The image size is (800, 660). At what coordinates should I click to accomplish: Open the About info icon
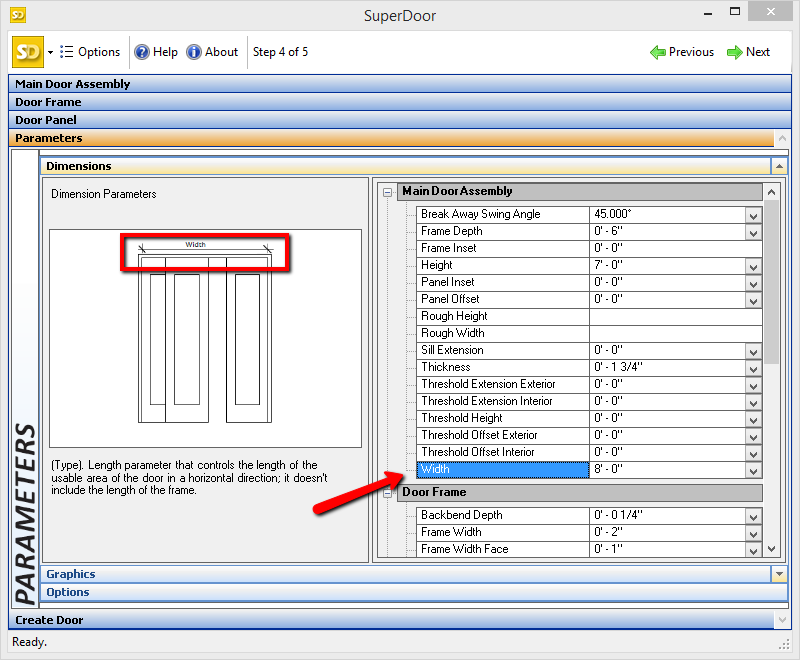pos(193,52)
